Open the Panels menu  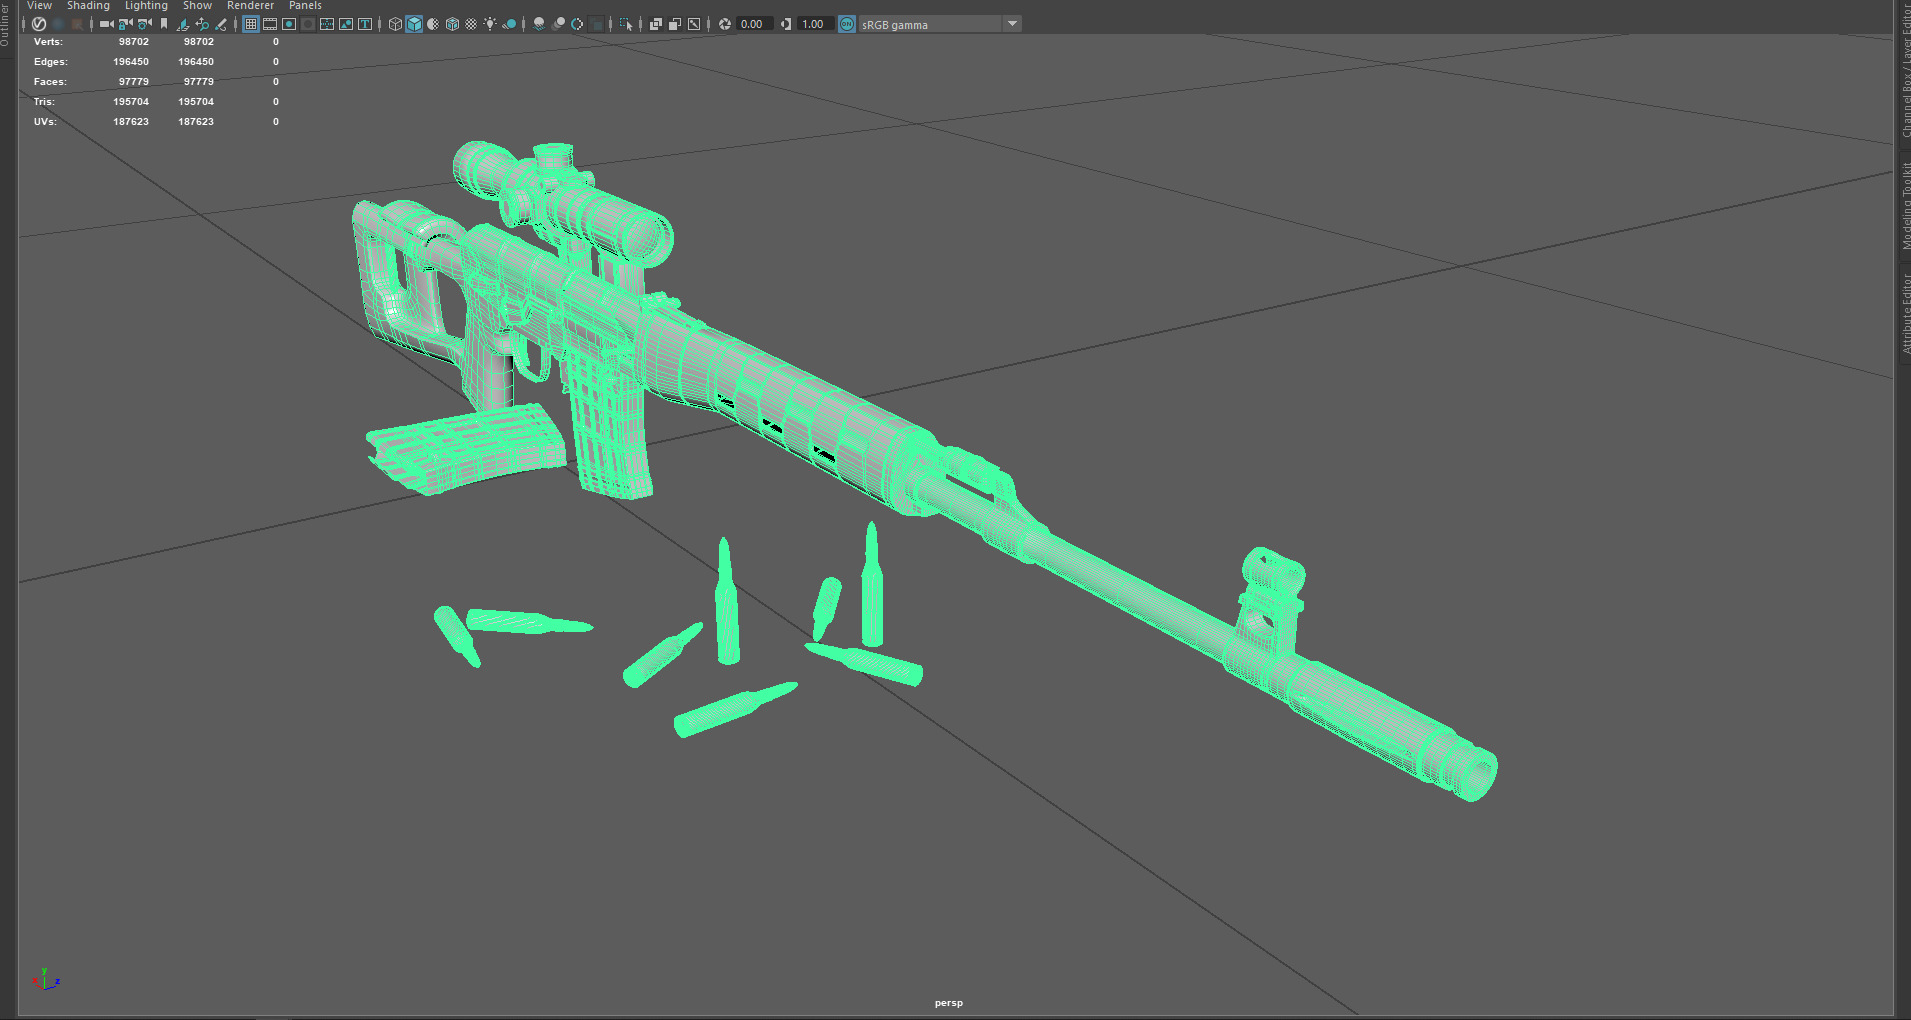305,6
